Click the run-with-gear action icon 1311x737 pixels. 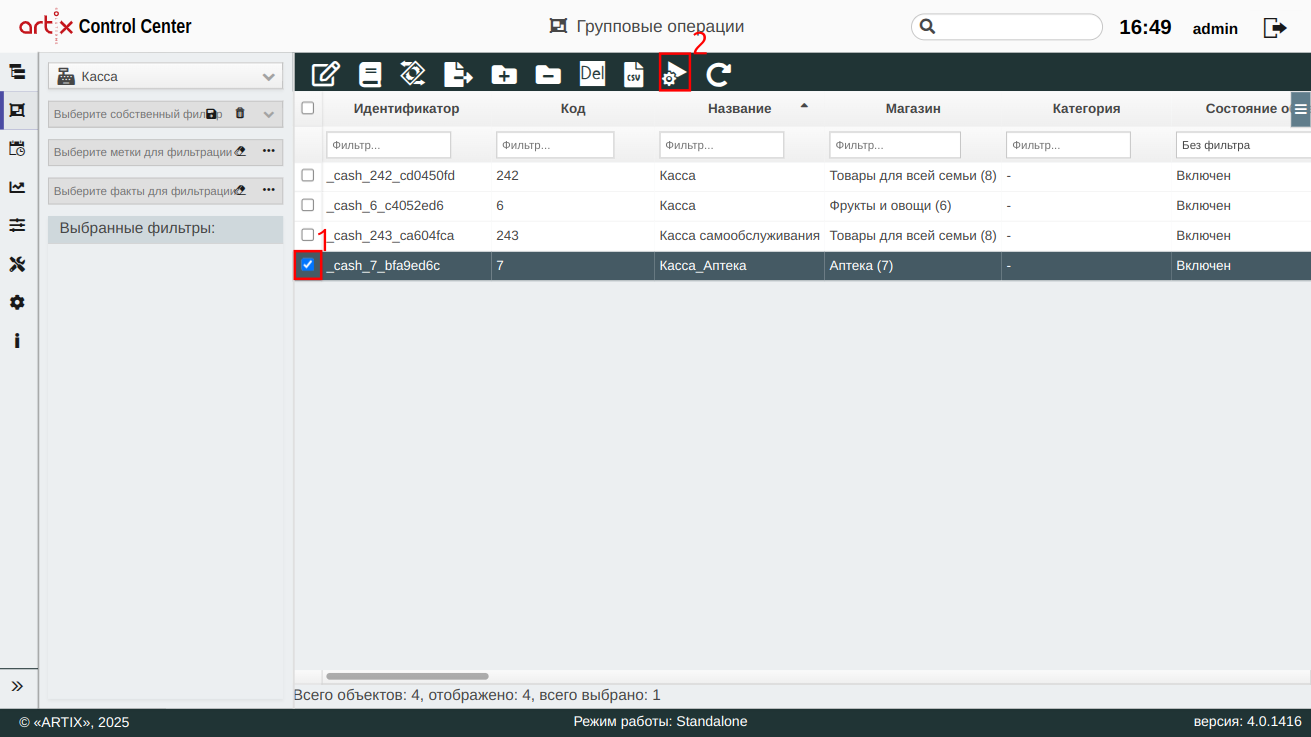675,74
